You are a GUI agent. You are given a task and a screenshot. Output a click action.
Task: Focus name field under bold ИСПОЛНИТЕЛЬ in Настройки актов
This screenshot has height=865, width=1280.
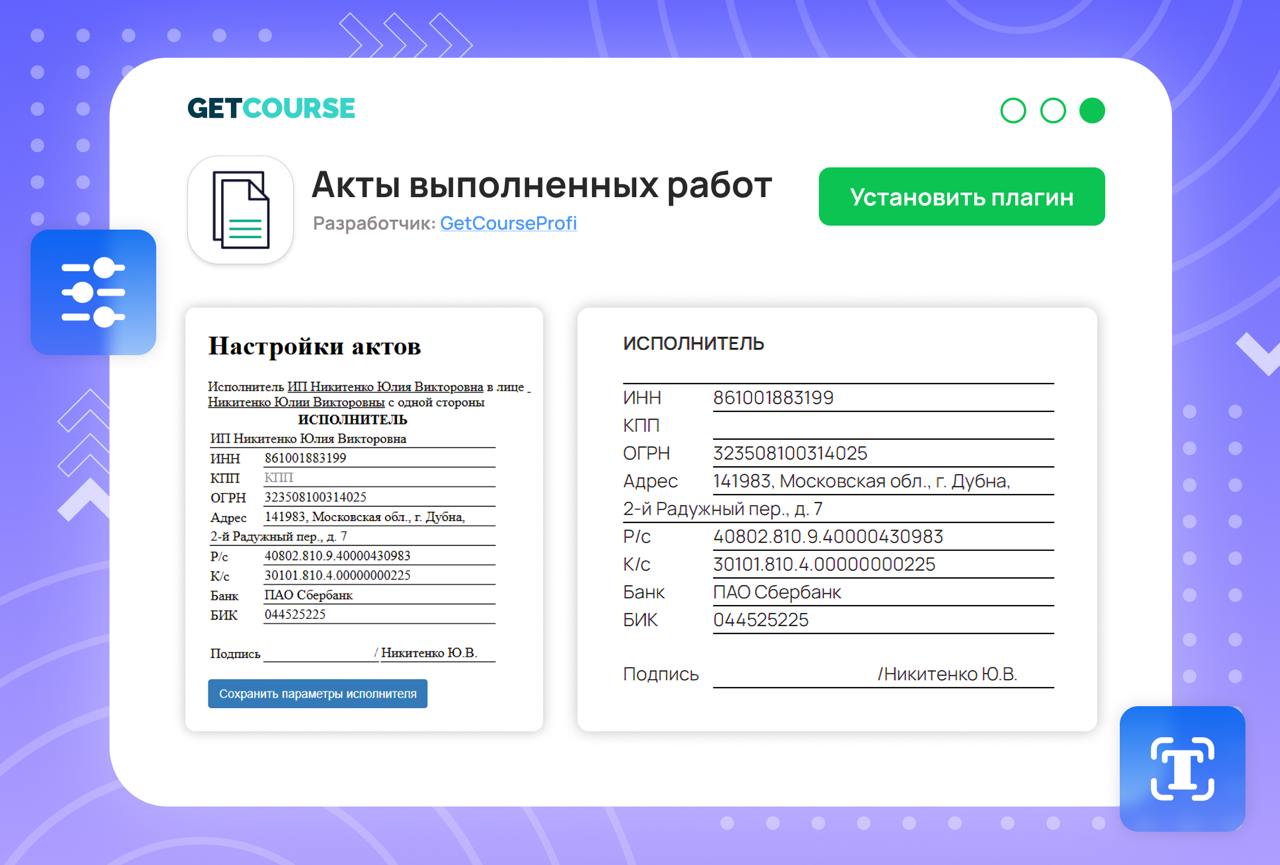pos(352,439)
